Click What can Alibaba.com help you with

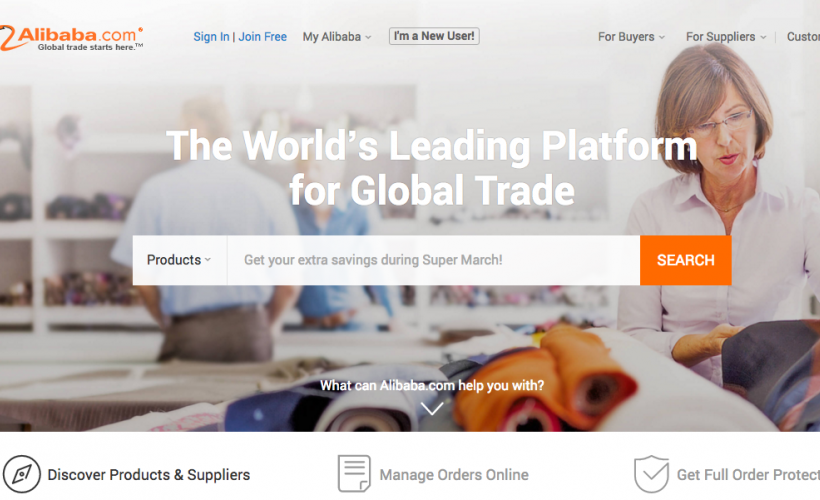point(432,385)
